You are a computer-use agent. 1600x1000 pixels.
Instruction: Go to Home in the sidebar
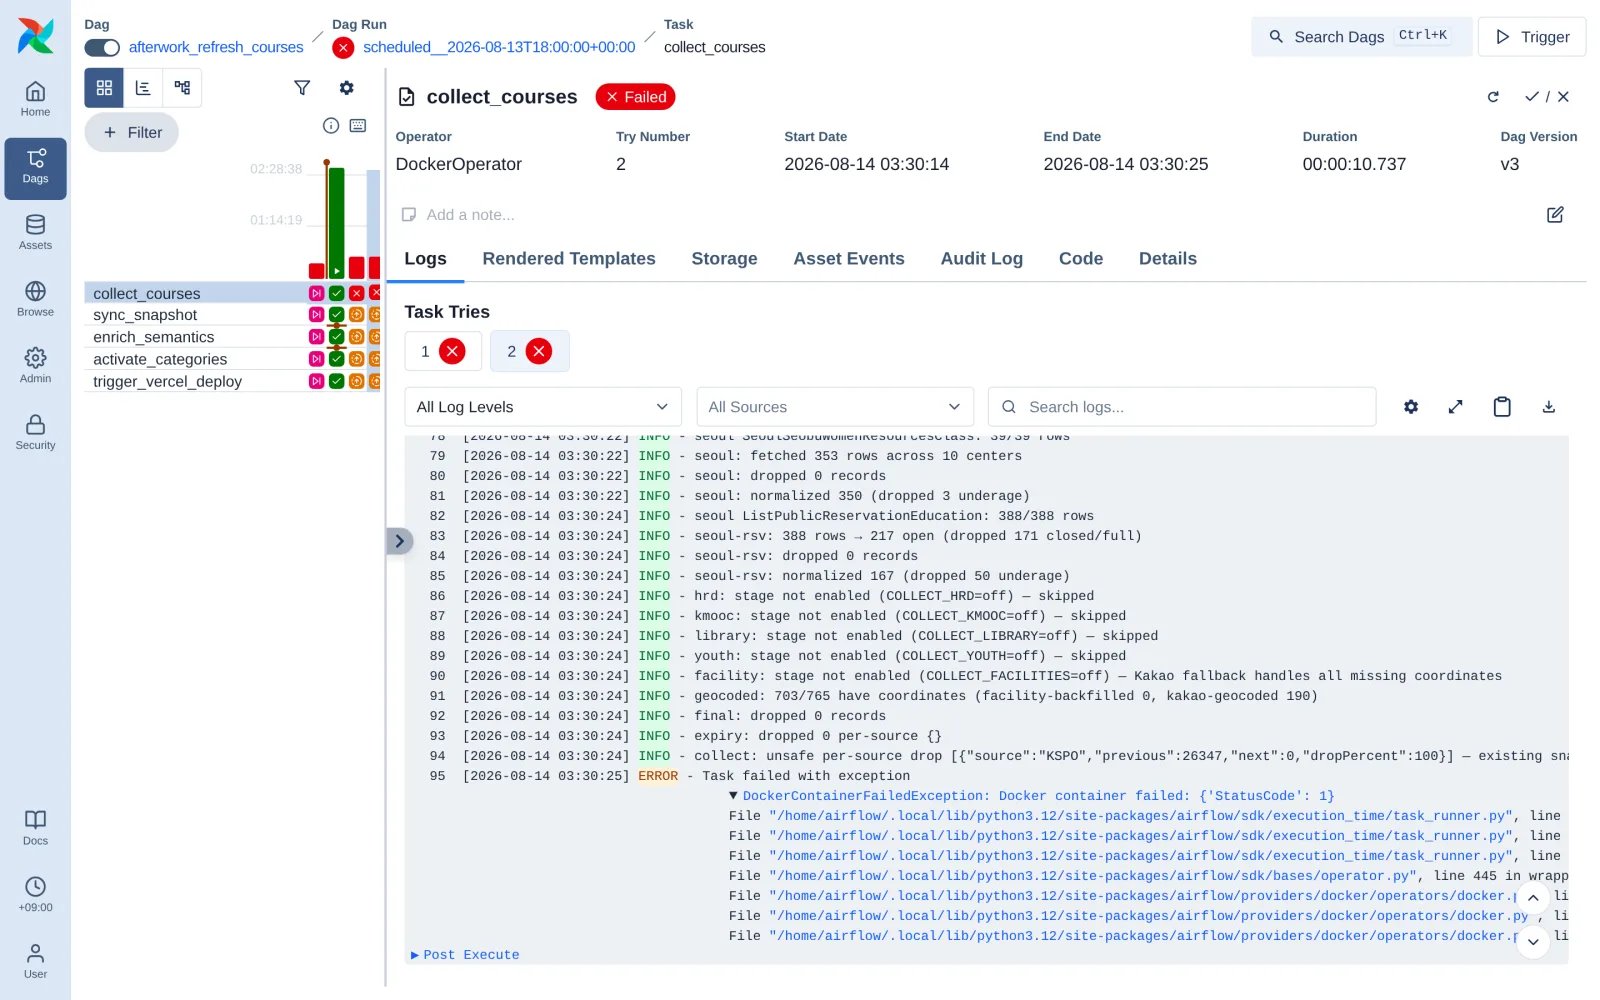coord(35,99)
